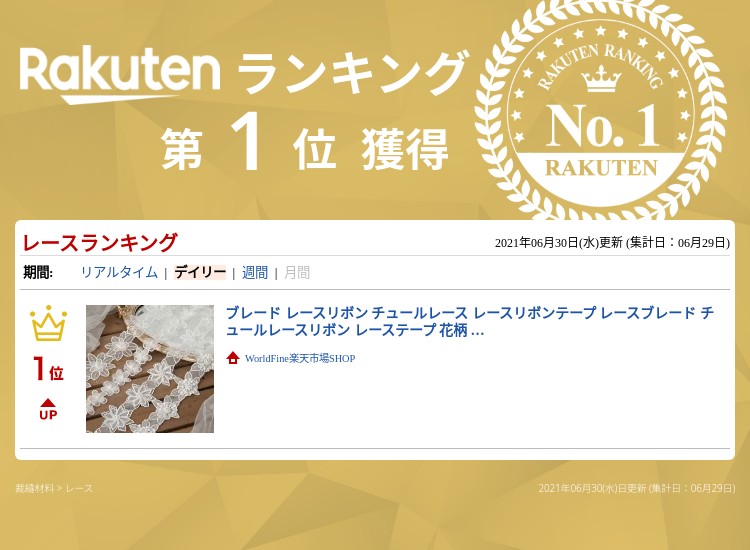Click the レース breadcrumb item at bottom

point(79,488)
